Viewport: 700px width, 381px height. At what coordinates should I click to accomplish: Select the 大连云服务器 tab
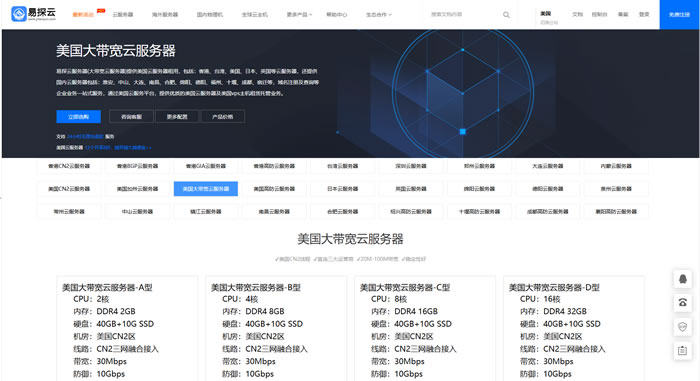point(548,166)
